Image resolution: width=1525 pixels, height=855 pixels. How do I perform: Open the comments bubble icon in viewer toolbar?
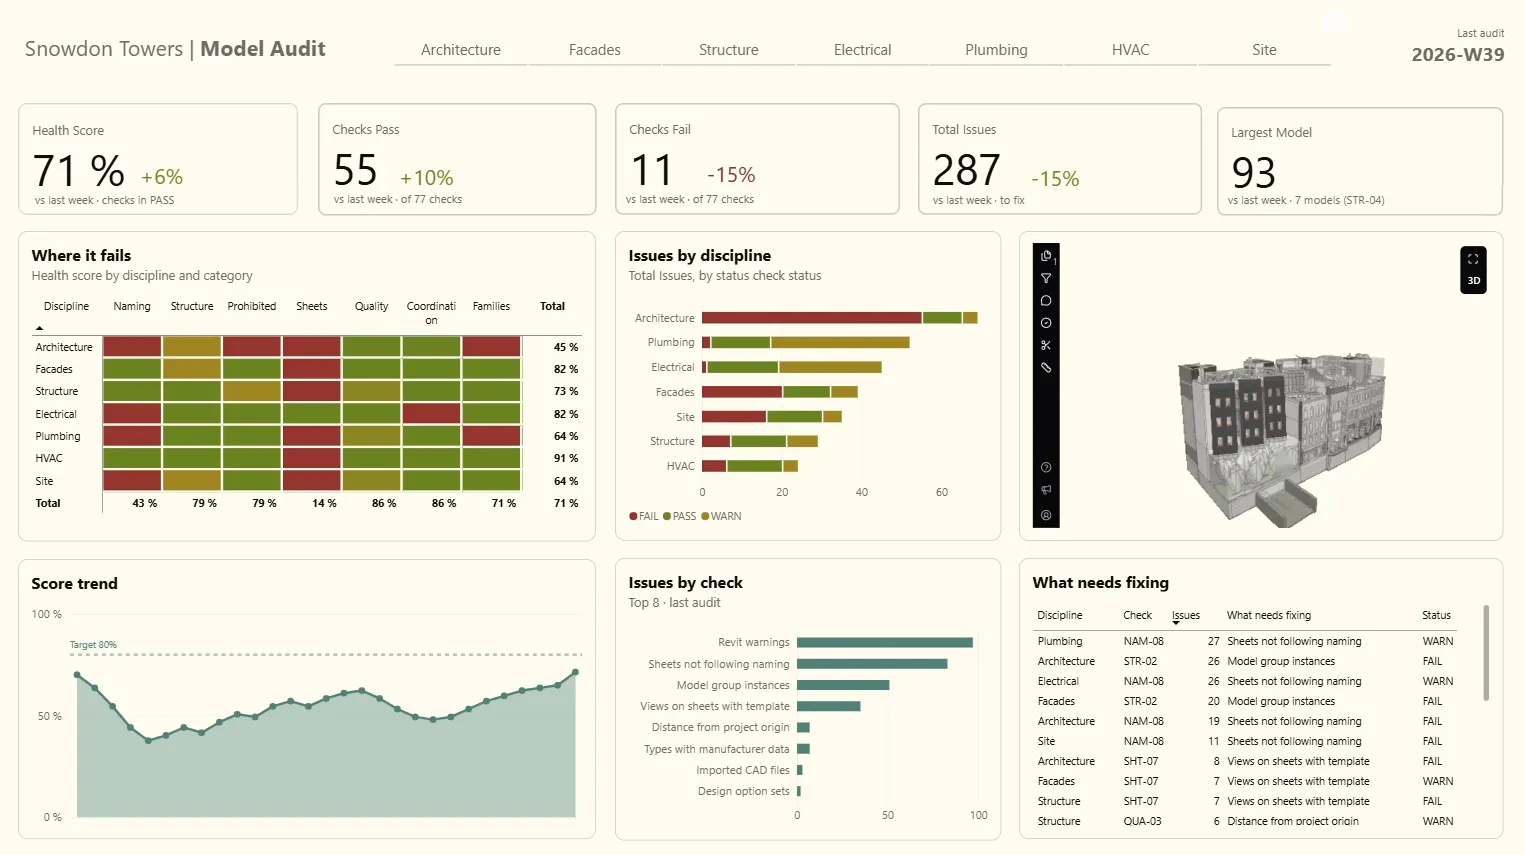coord(1046,300)
